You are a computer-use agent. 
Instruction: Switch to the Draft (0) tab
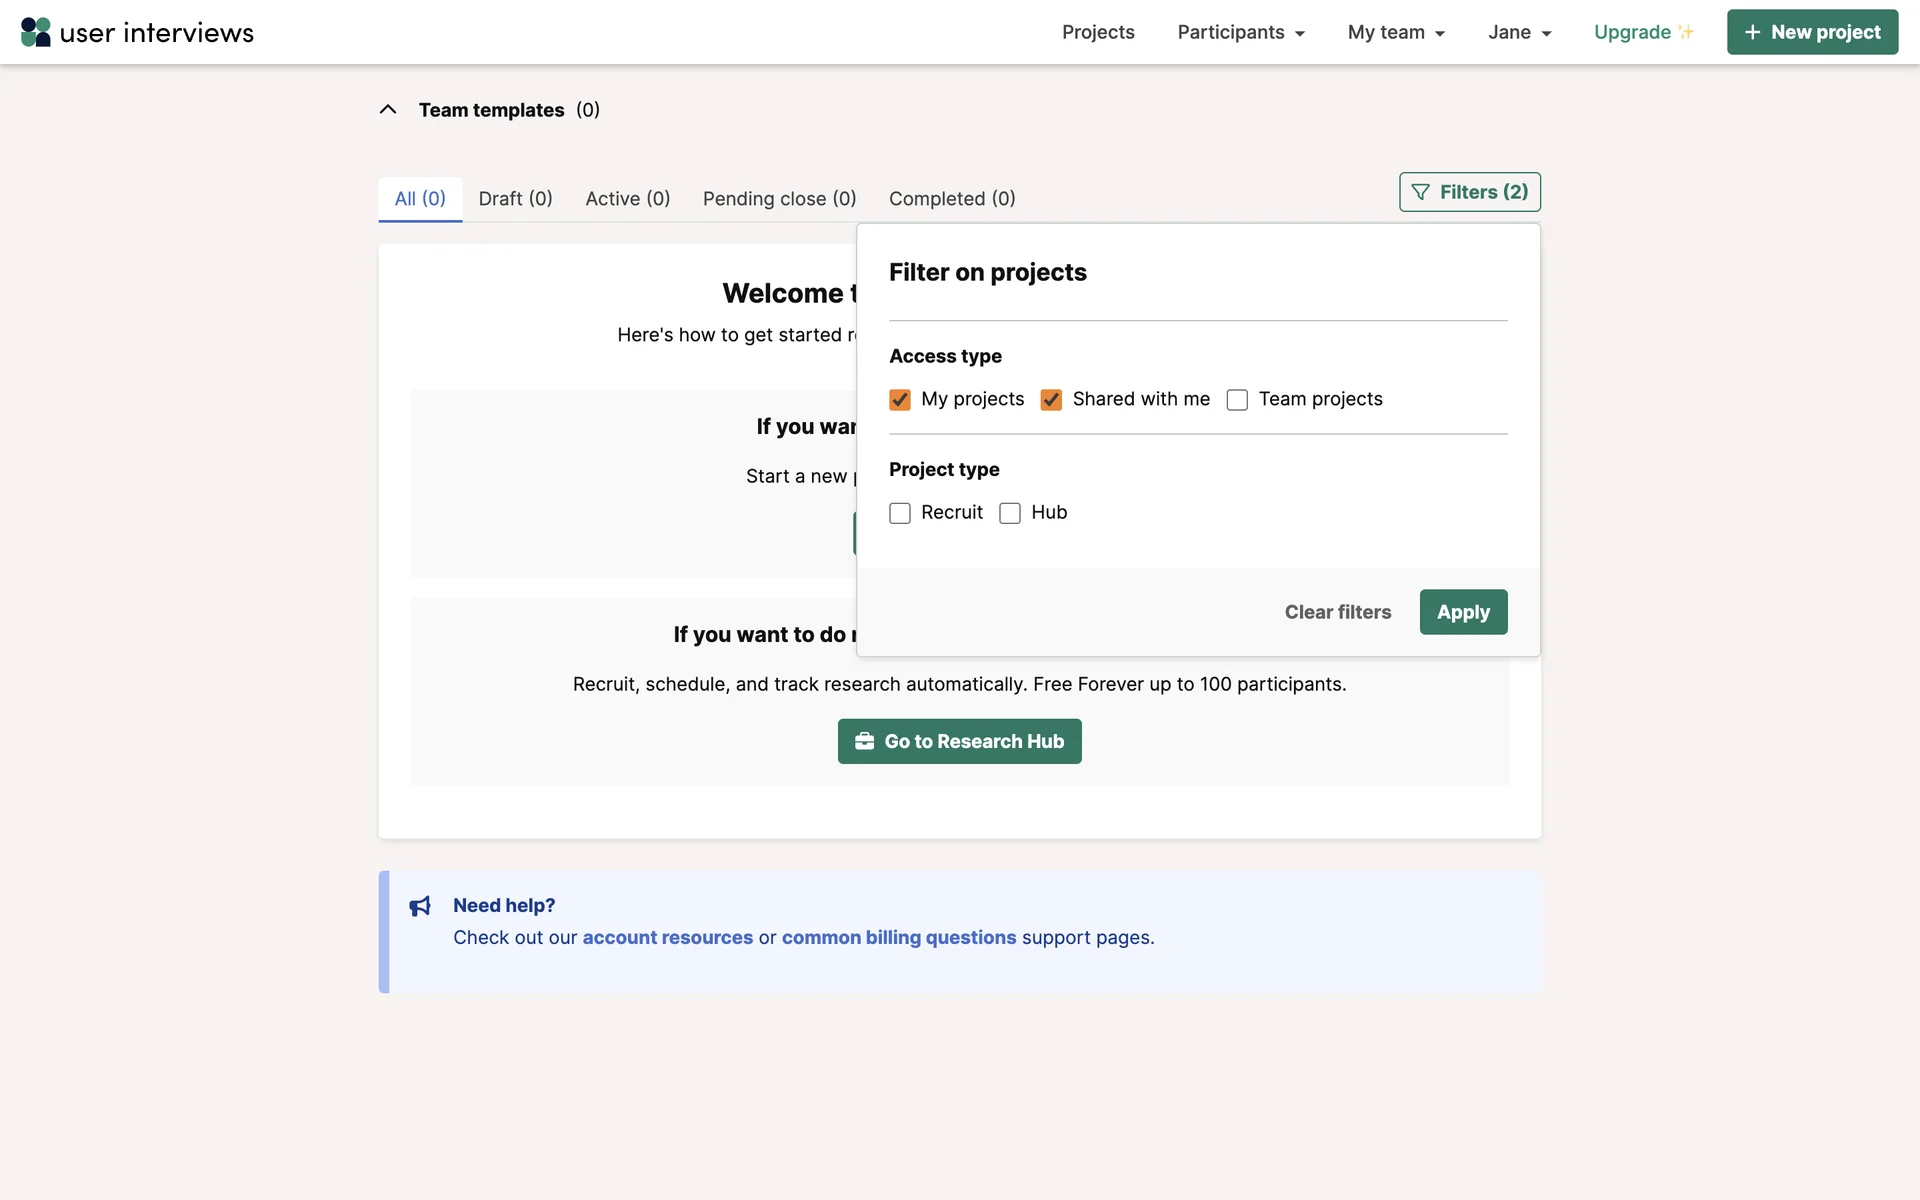[515, 199]
